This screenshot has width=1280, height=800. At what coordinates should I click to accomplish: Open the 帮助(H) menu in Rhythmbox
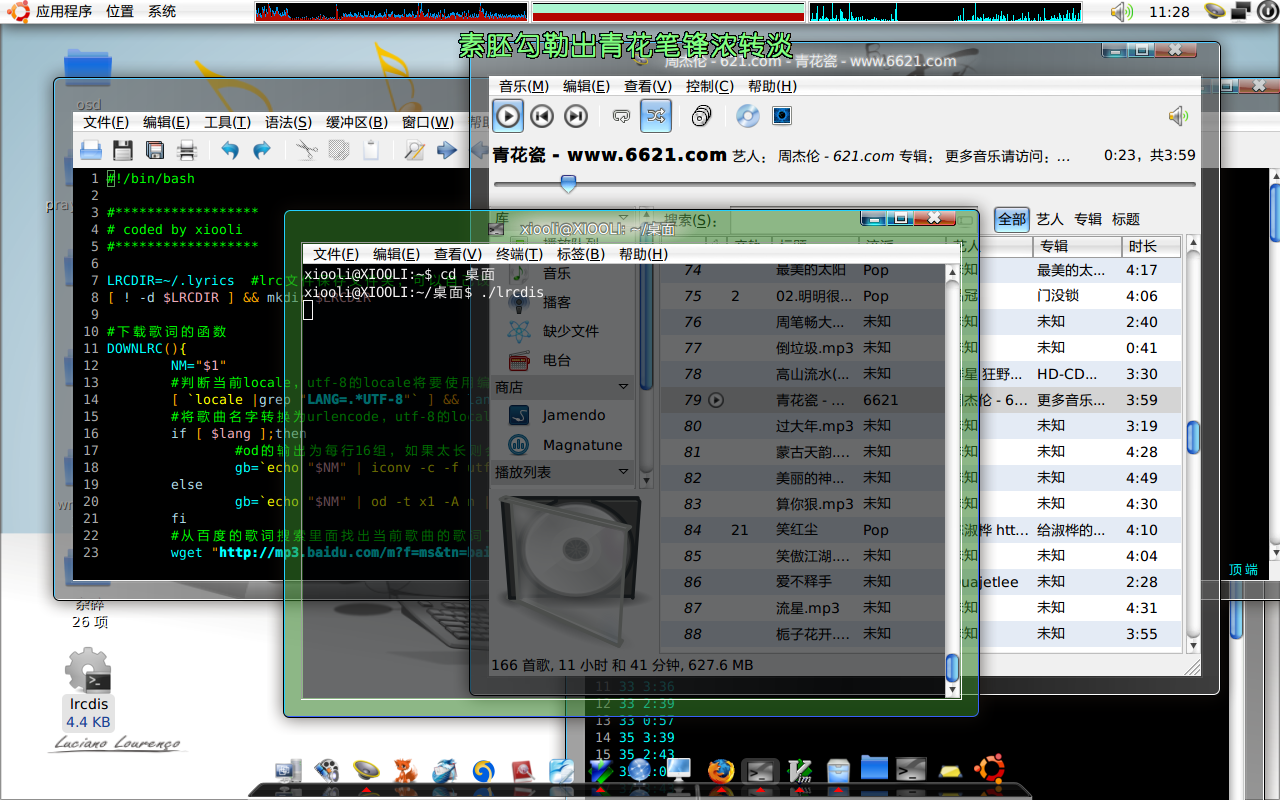pyautogui.click(x=772, y=87)
